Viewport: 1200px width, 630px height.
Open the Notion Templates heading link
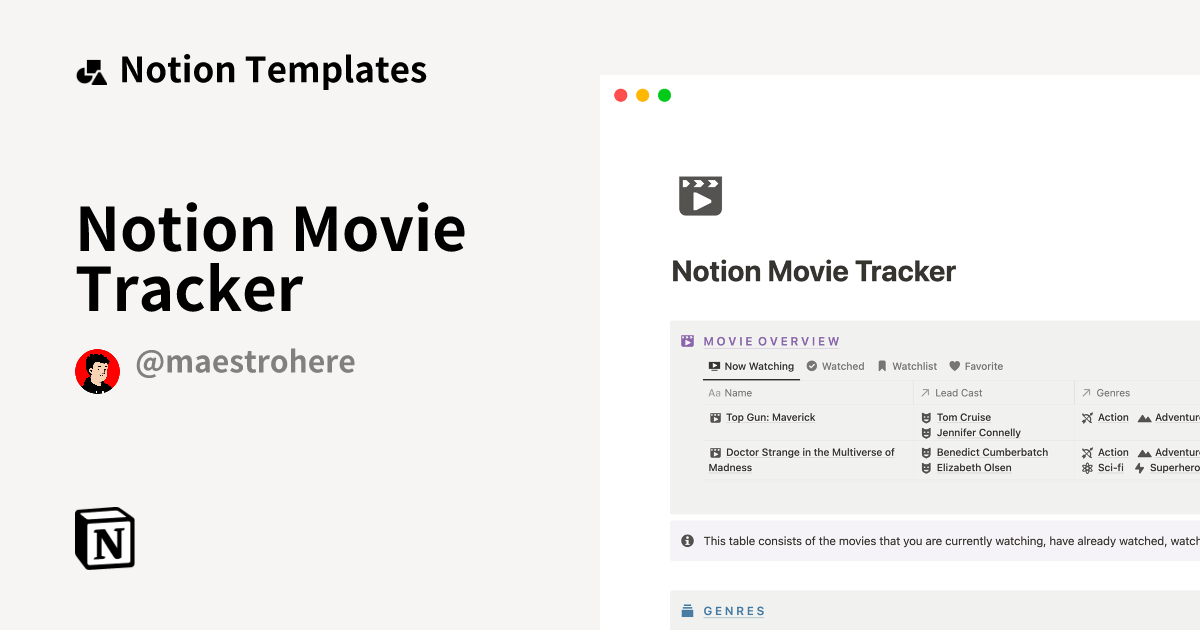(x=273, y=70)
